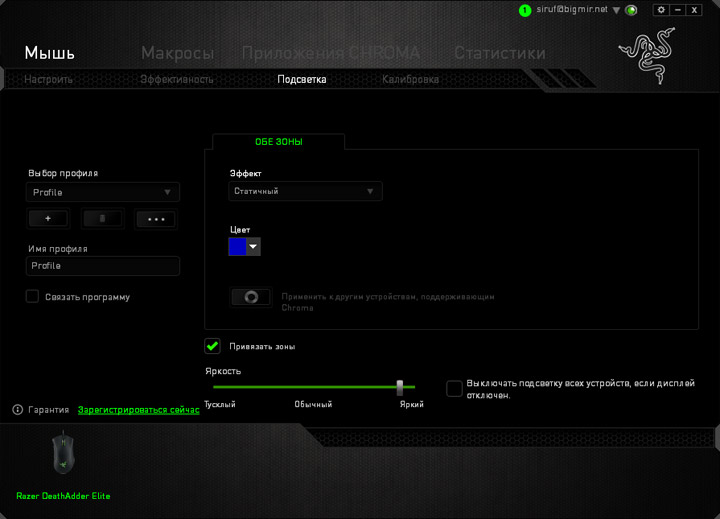Go to the Эффективность subtab
The width and height of the screenshot is (720, 519).
pos(177,79)
